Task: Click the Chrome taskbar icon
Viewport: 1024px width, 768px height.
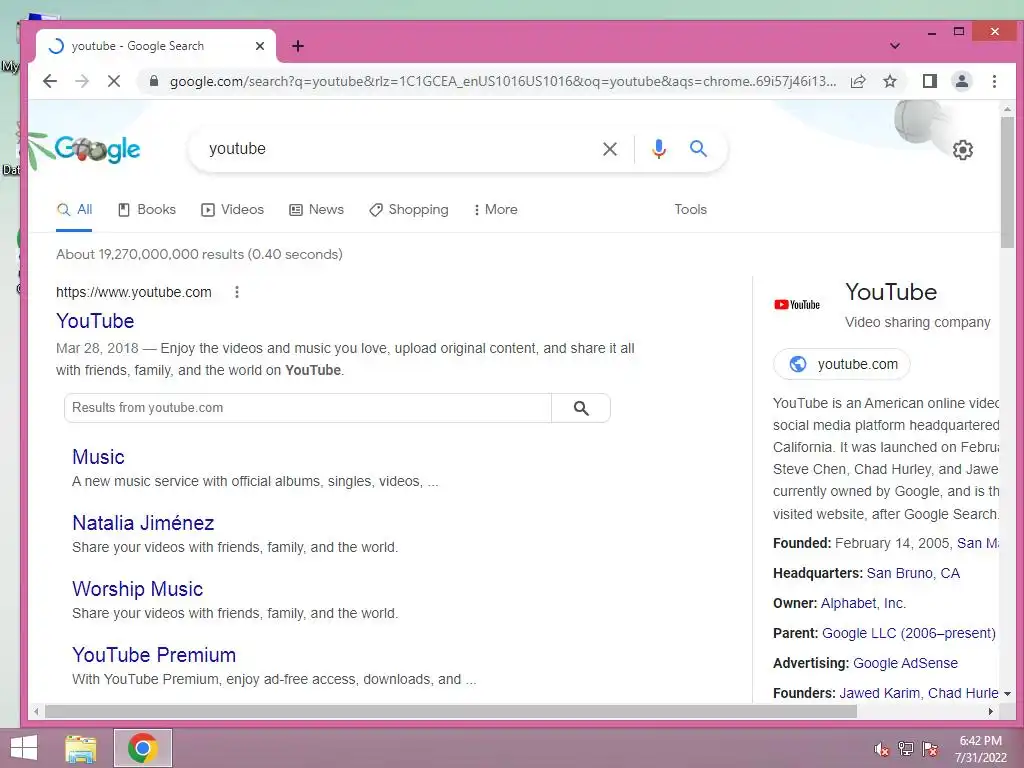Action: tap(142, 748)
